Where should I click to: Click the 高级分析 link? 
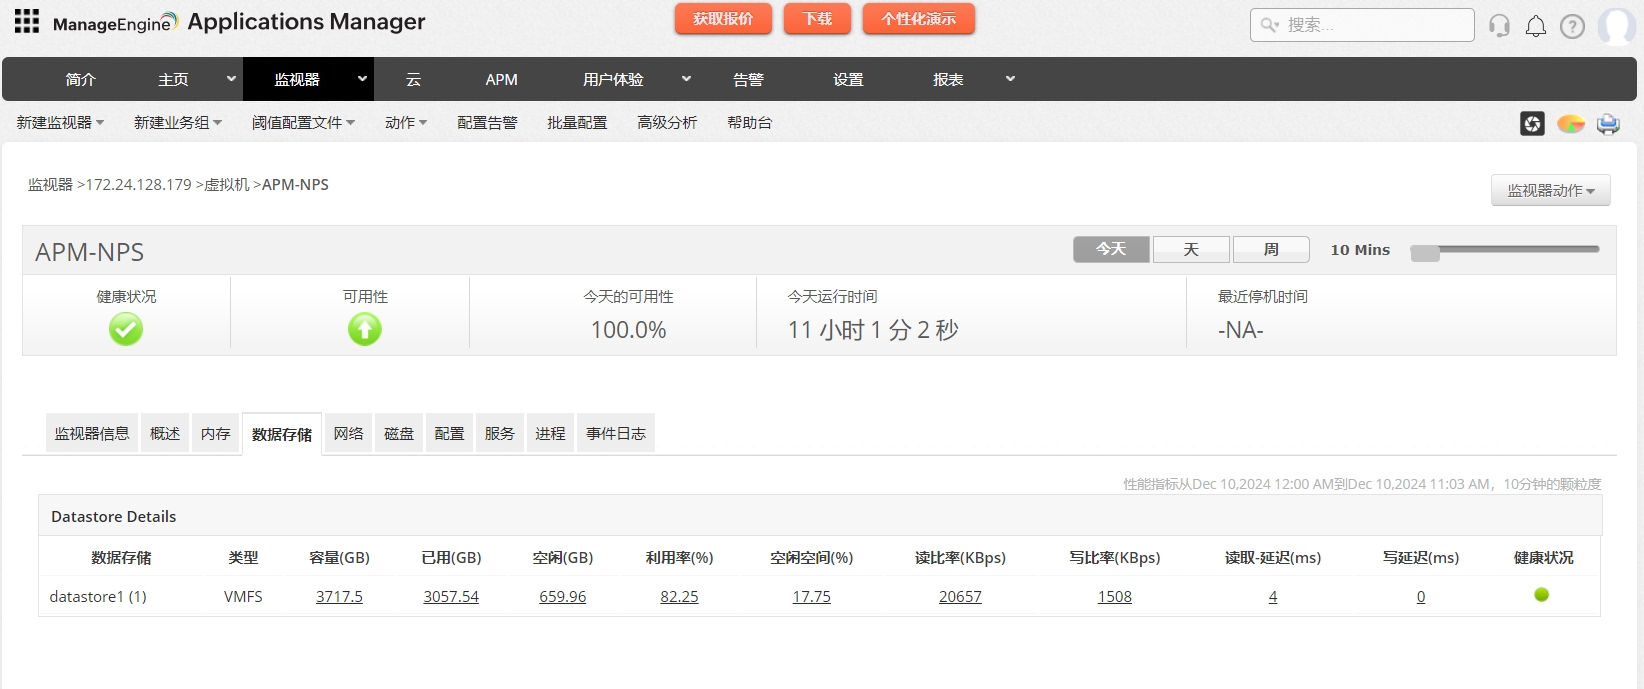click(667, 122)
